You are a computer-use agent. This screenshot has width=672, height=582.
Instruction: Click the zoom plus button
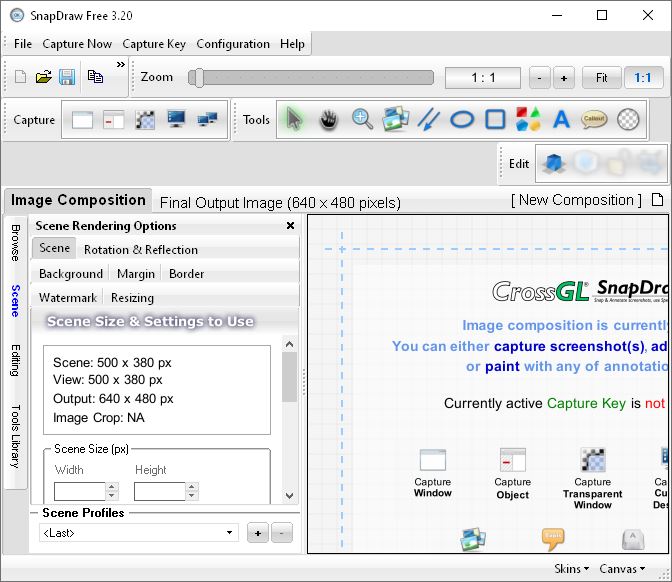(564, 78)
